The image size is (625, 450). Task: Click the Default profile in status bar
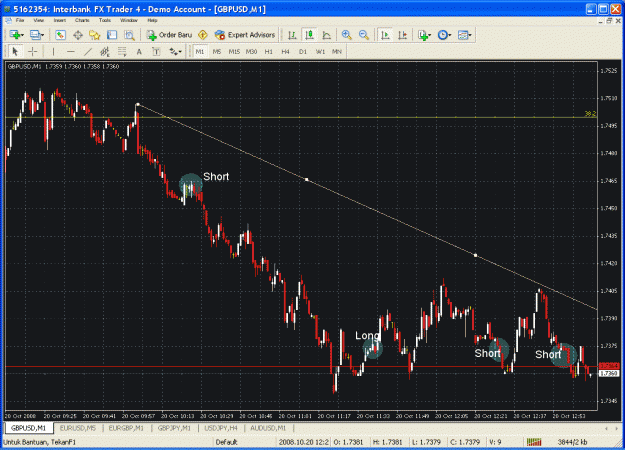(x=226, y=442)
